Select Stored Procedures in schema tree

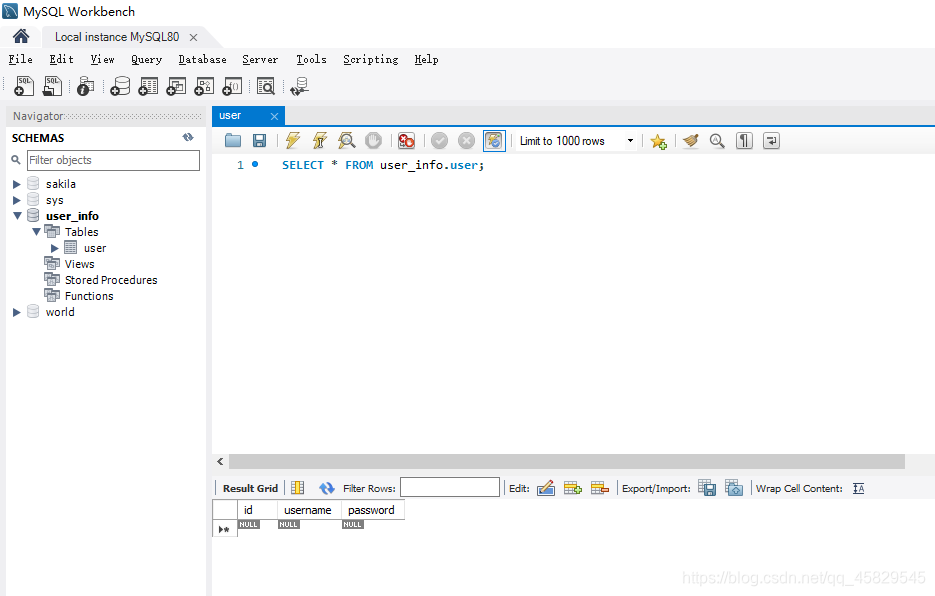coord(111,280)
